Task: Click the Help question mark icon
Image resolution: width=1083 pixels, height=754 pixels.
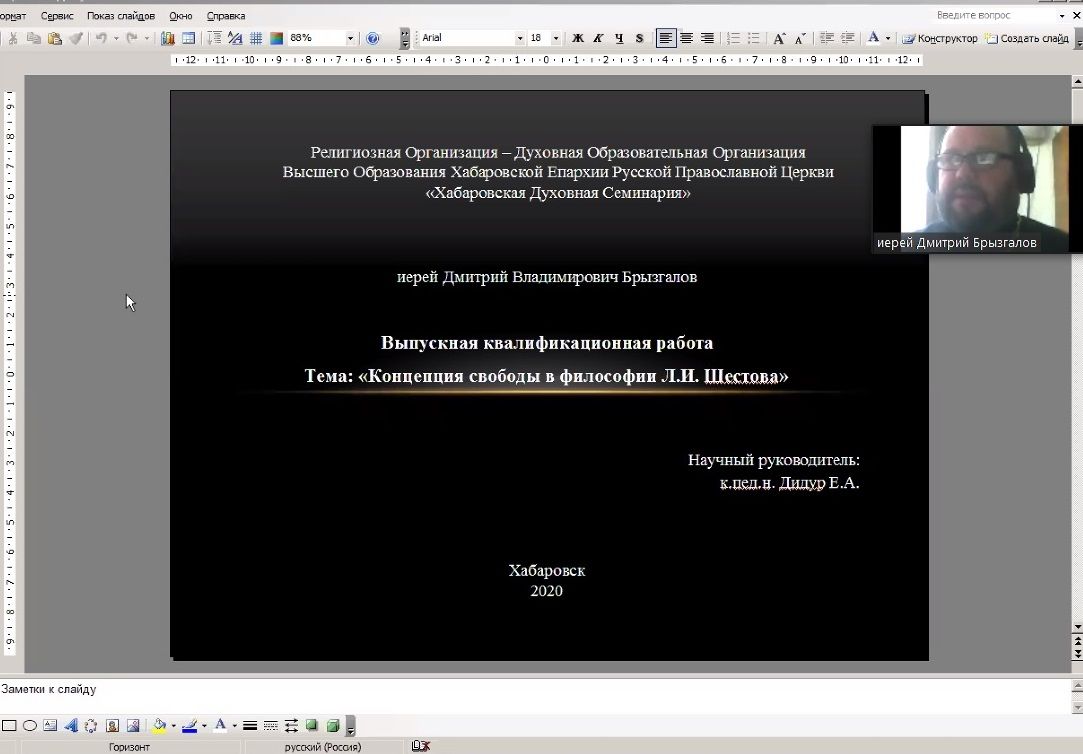Action: [x=373, y=38]
